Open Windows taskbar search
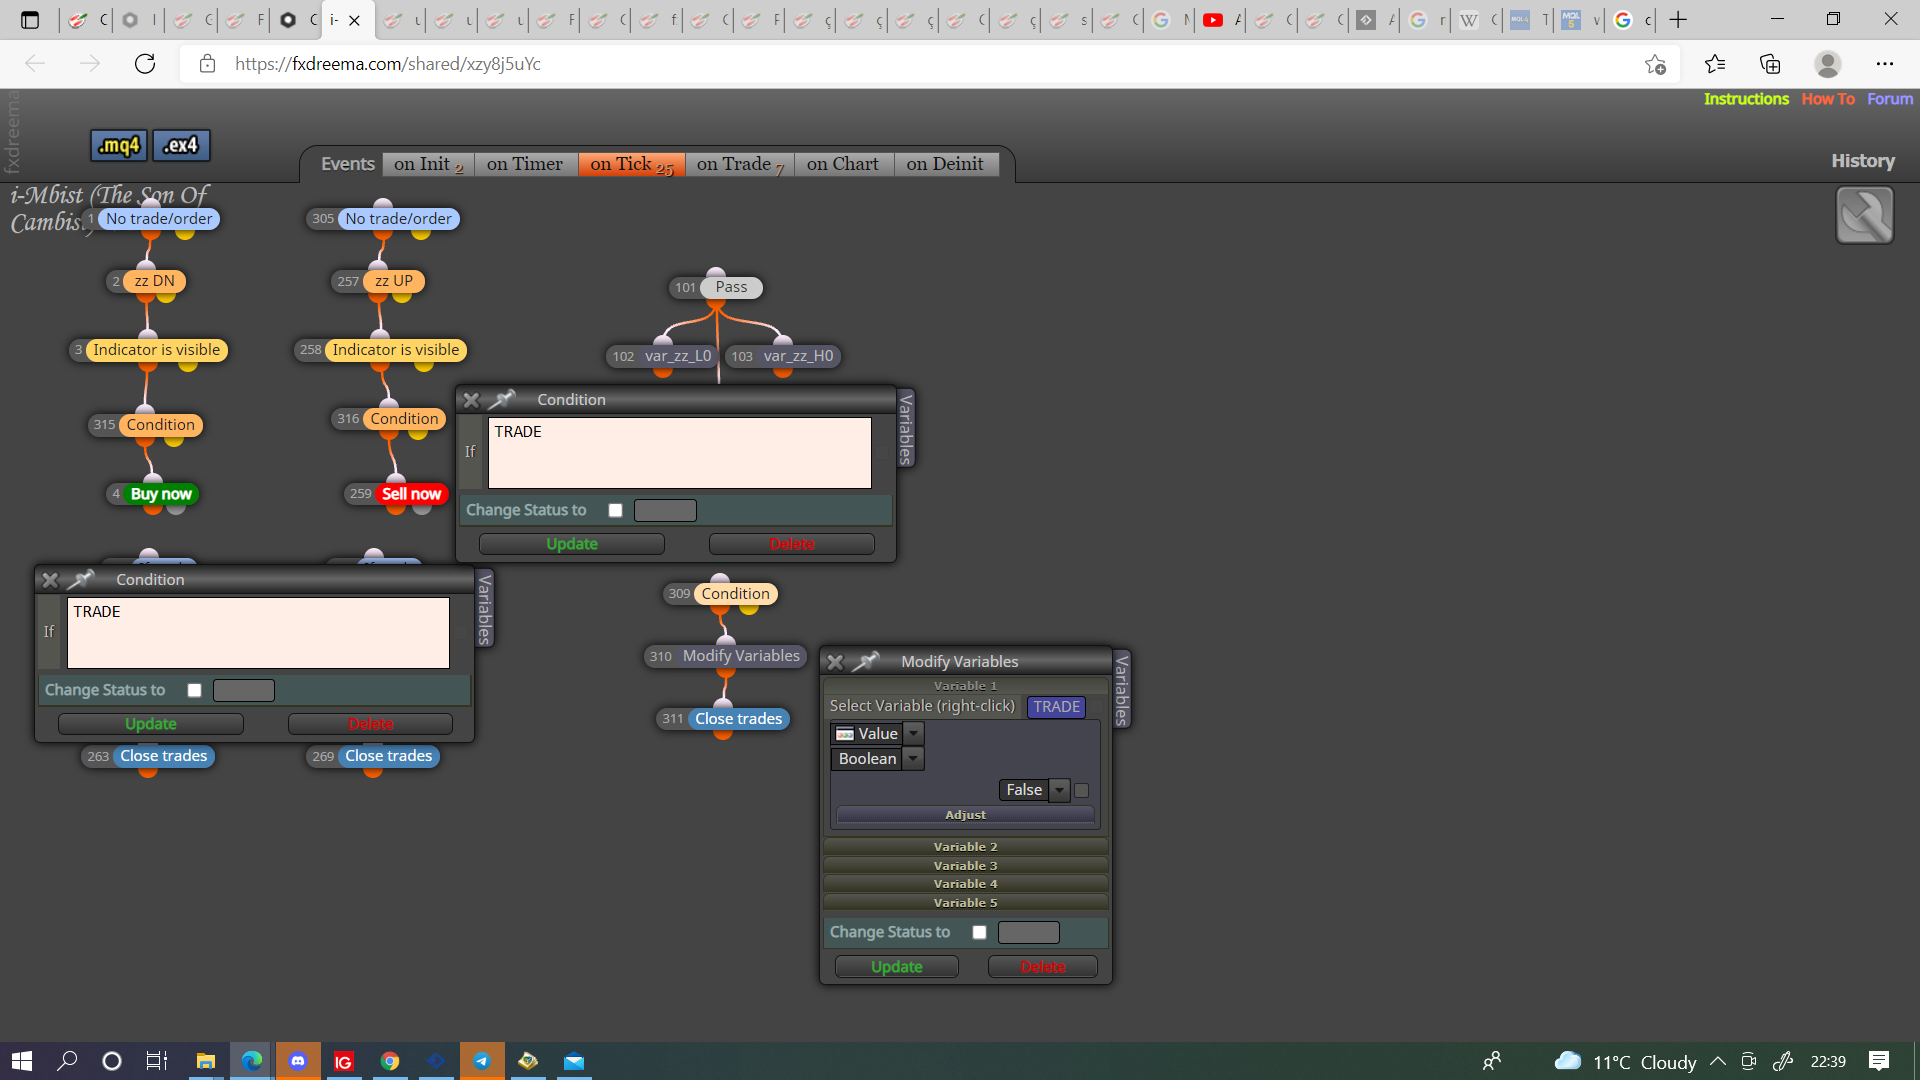 67,1061
